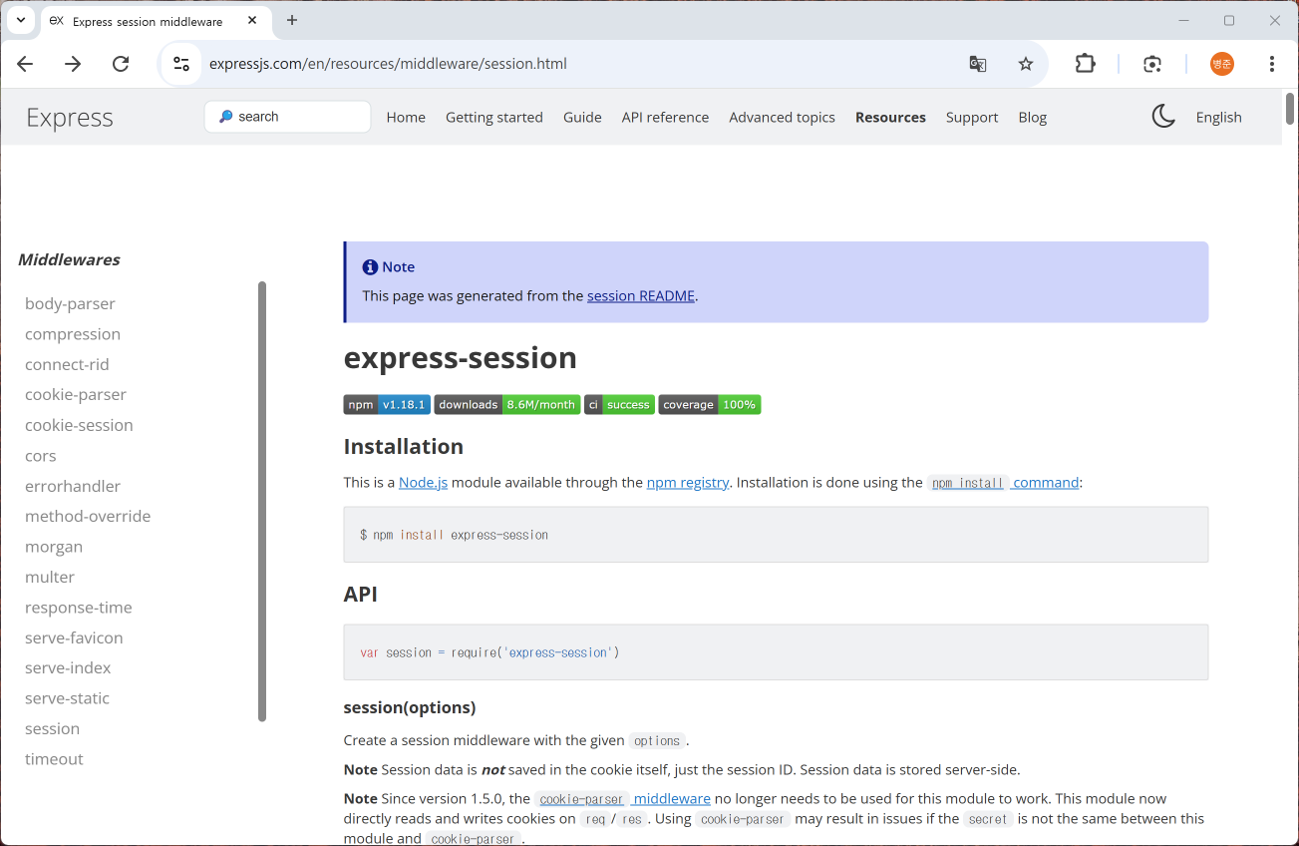The image size is (1299, 846).
Task: Open Chrome's three-dot menu
Action: (1272, 64)
